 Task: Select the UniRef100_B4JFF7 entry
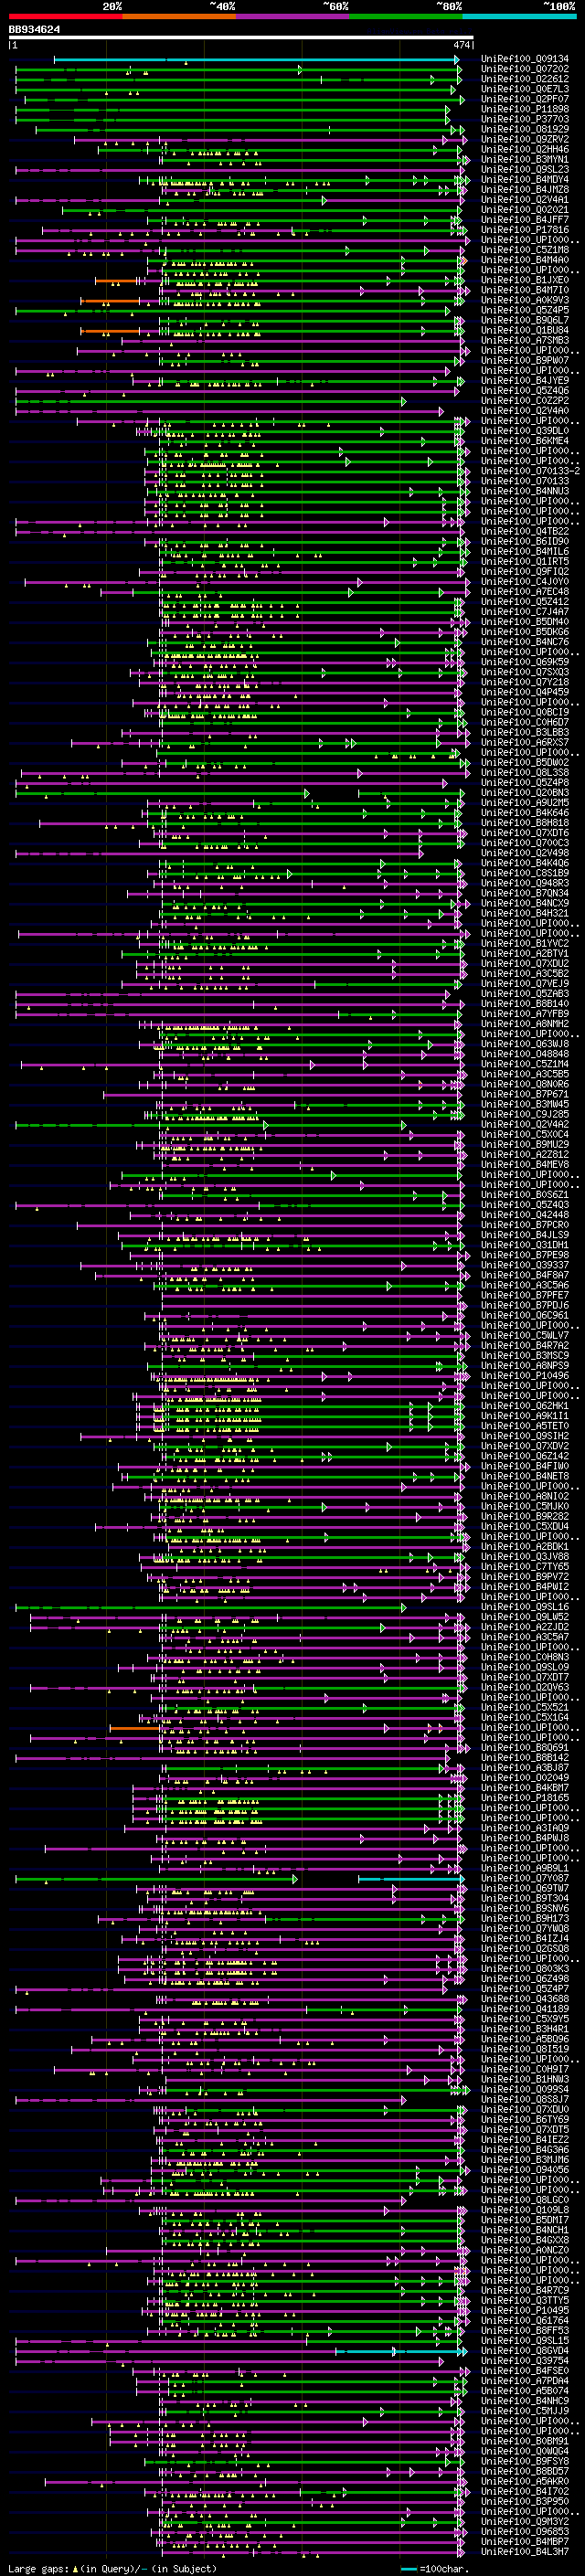(x=525, y=219)
